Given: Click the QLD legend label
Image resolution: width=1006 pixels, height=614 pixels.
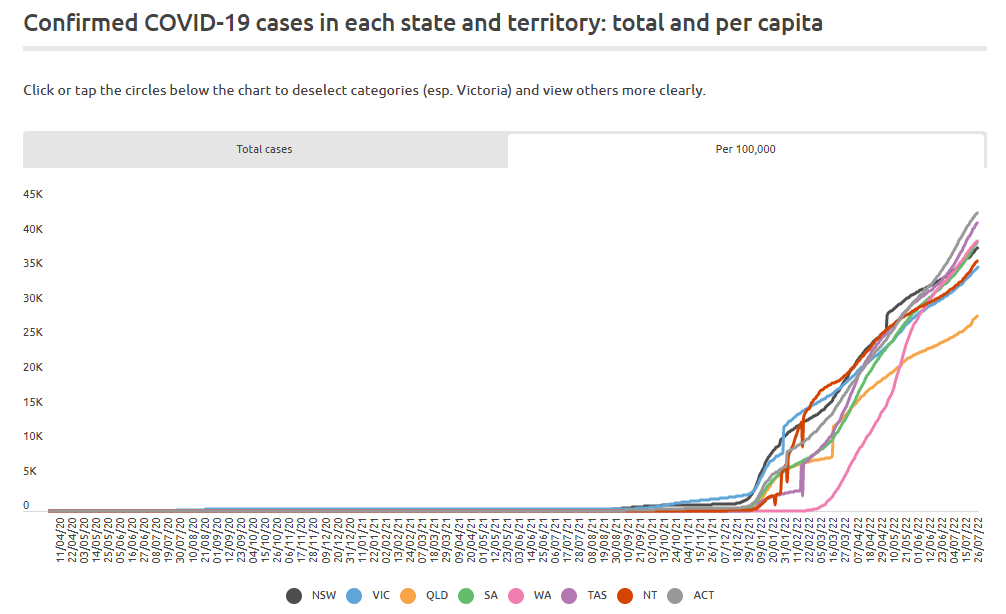Looking at the screenshot, I should pos(437,595).
